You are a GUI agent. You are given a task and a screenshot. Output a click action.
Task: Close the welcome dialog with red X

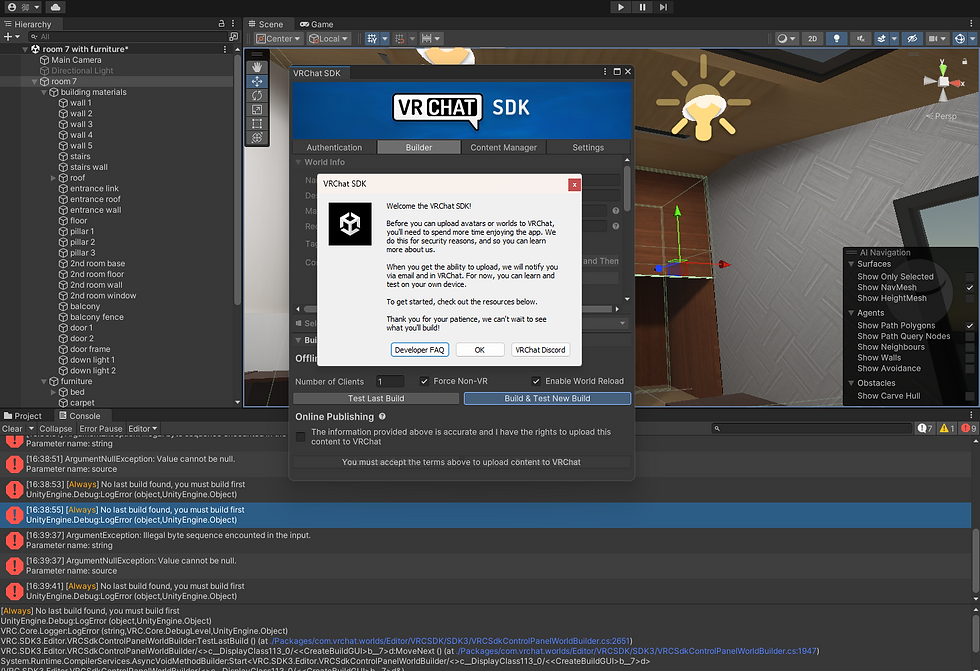tap(574, 184)
